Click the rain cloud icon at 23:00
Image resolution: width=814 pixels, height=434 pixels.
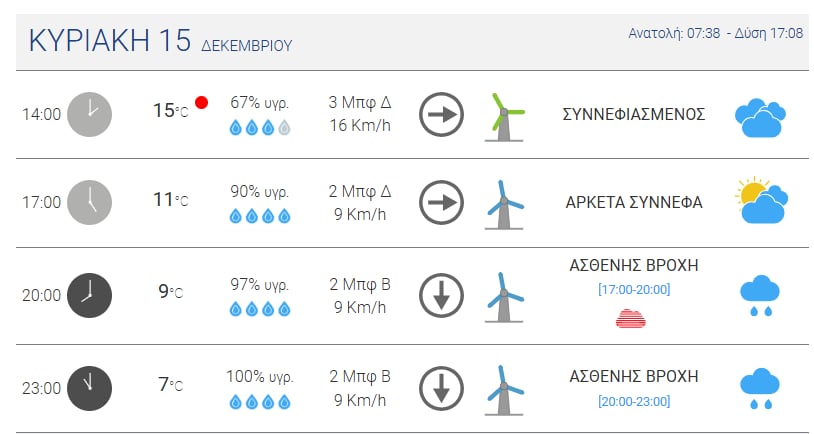[x=759, y=388]
